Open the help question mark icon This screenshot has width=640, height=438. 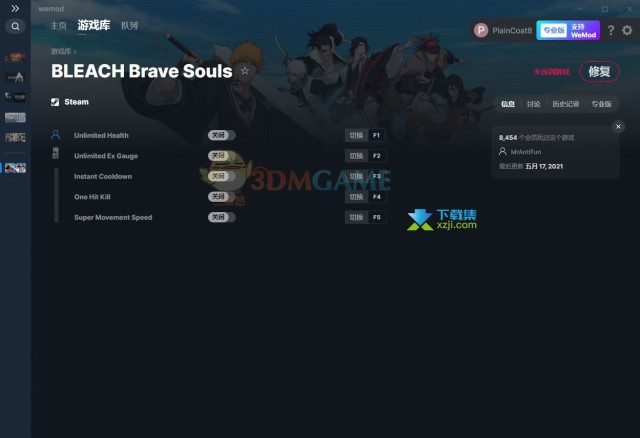[611, 30]
